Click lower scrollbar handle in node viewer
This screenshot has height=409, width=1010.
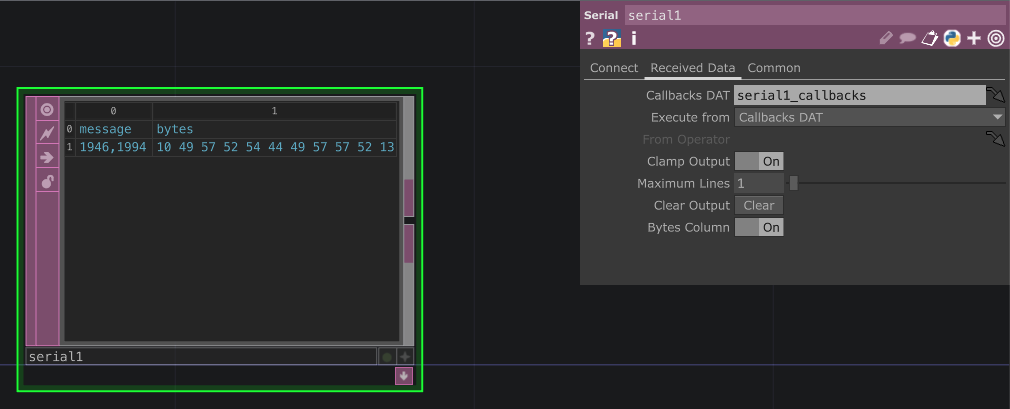pyautogui.click(x=408, y=243)
